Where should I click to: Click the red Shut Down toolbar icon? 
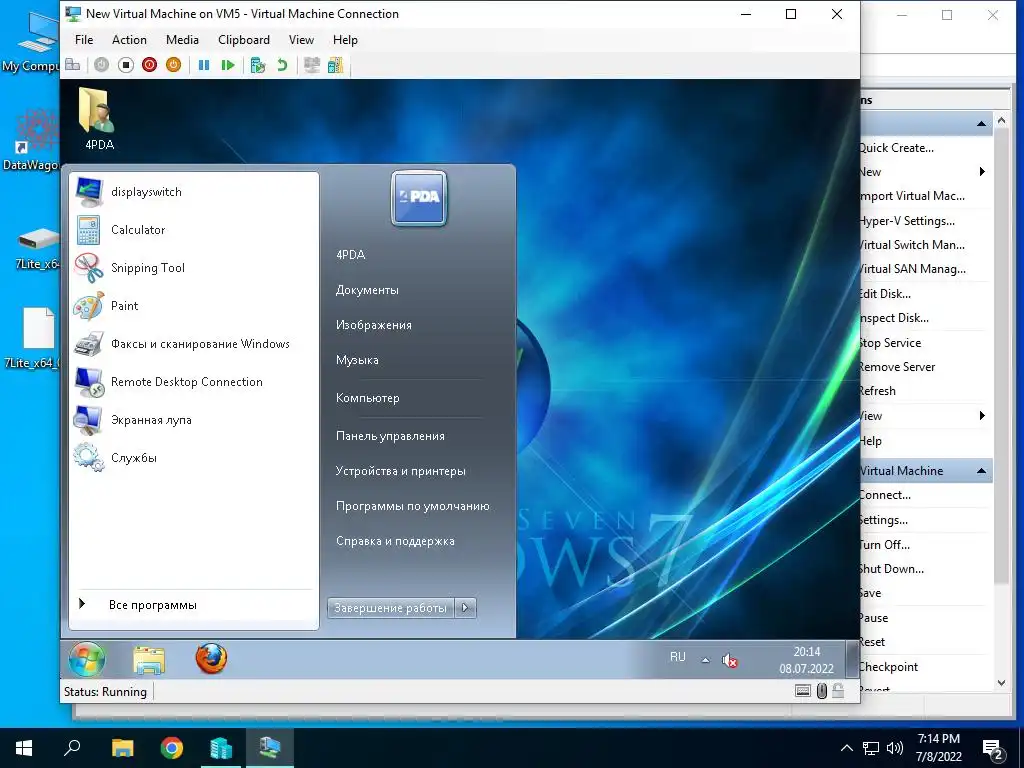(150, 65)
